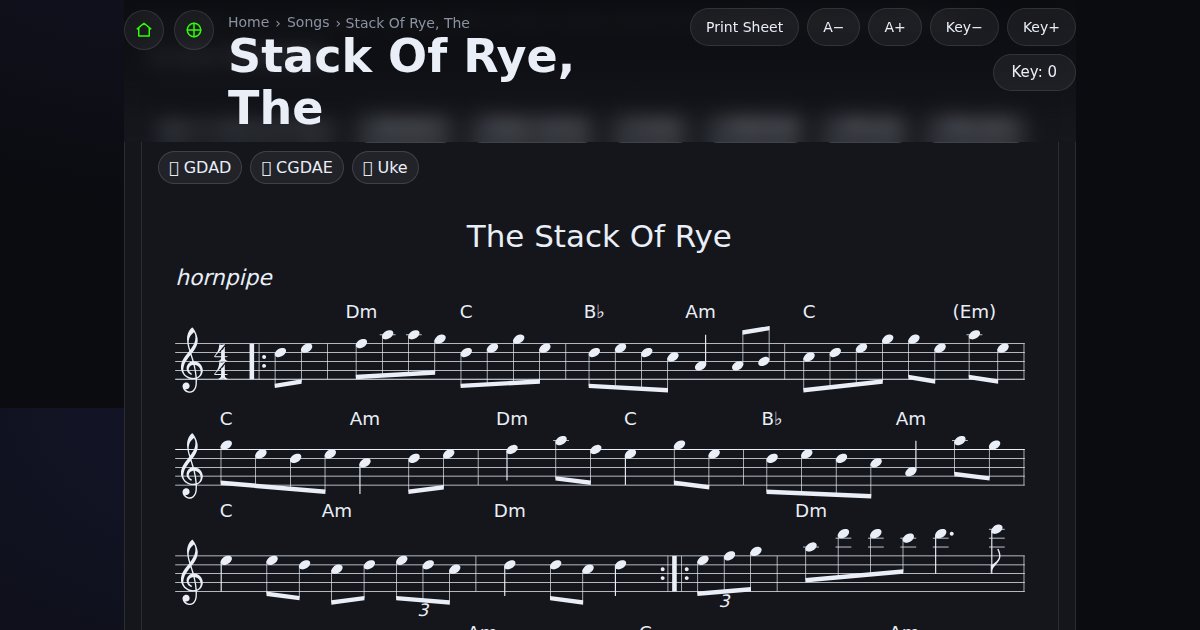Click the green crosshair circle icon button

coord(194,30)
